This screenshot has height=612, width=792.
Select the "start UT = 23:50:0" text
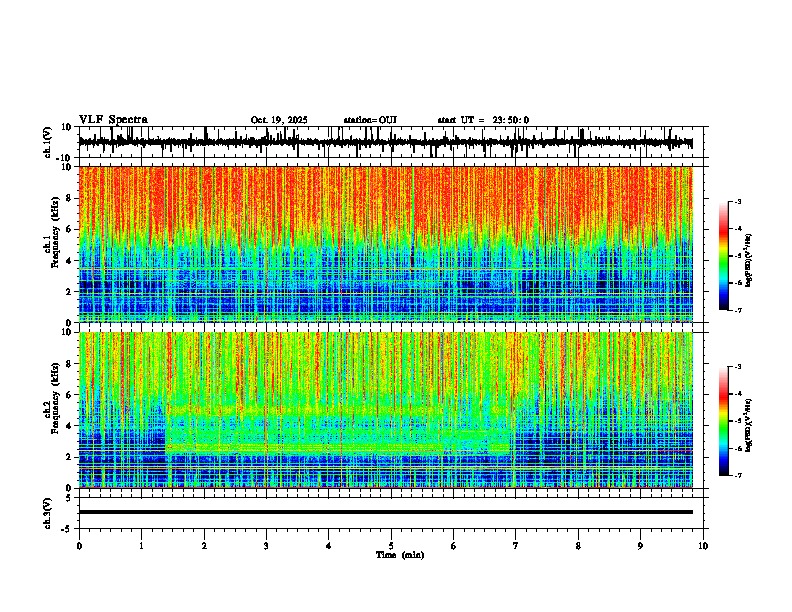click(483, 120)
